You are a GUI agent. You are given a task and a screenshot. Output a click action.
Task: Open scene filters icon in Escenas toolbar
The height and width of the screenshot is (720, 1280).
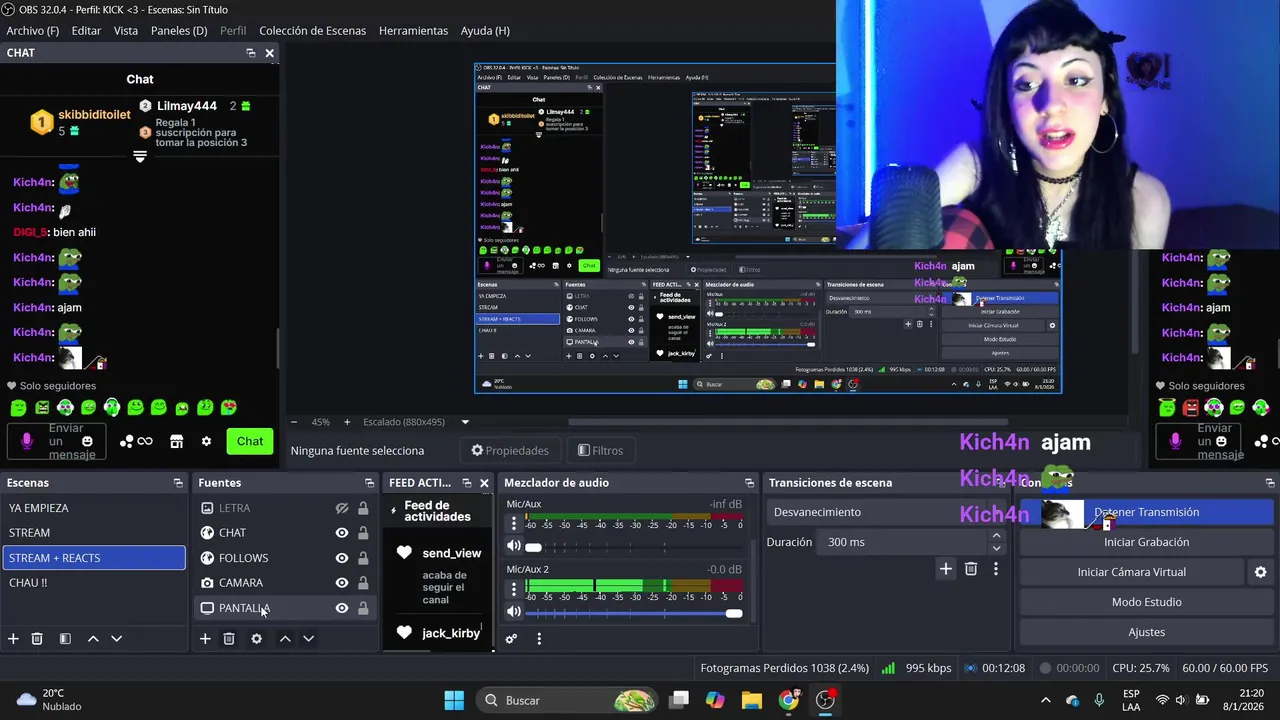coord(65,638)
